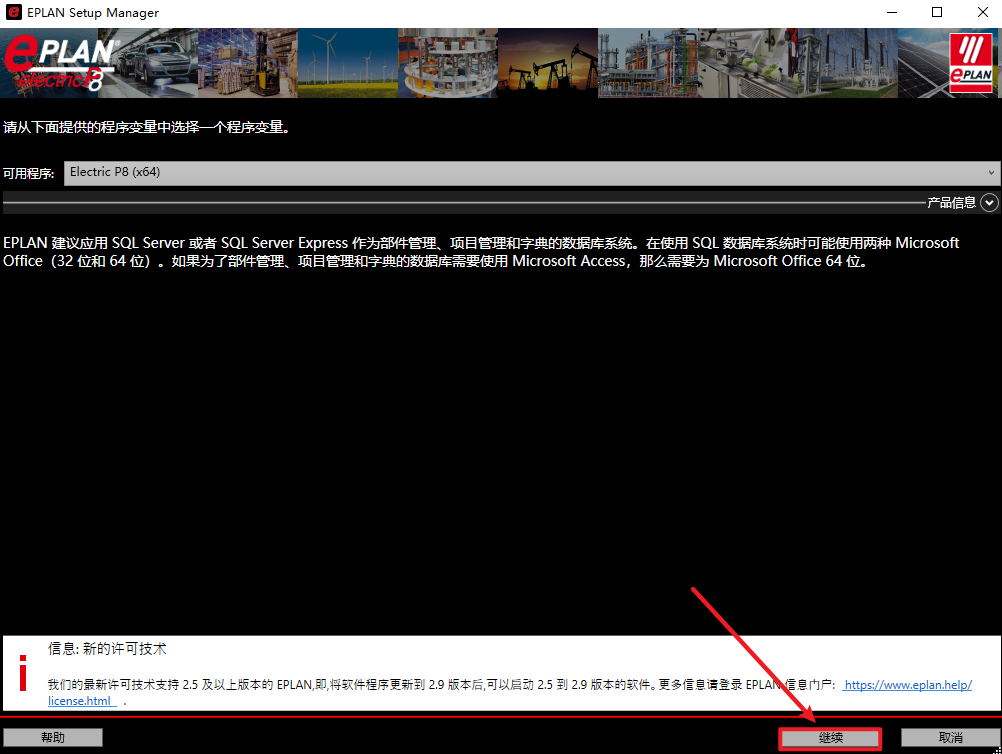The height and width of the screenshot is (754, 1002).
Task: Open the 可用程序 Electric P8 (x64) dropdown
Action: [532, 172]
